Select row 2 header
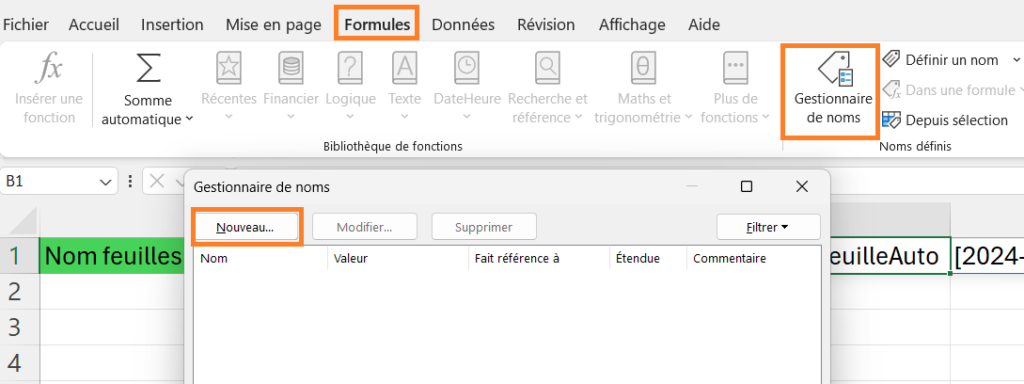The height and width of the screenshot is (384, 1024). point(20,292)
